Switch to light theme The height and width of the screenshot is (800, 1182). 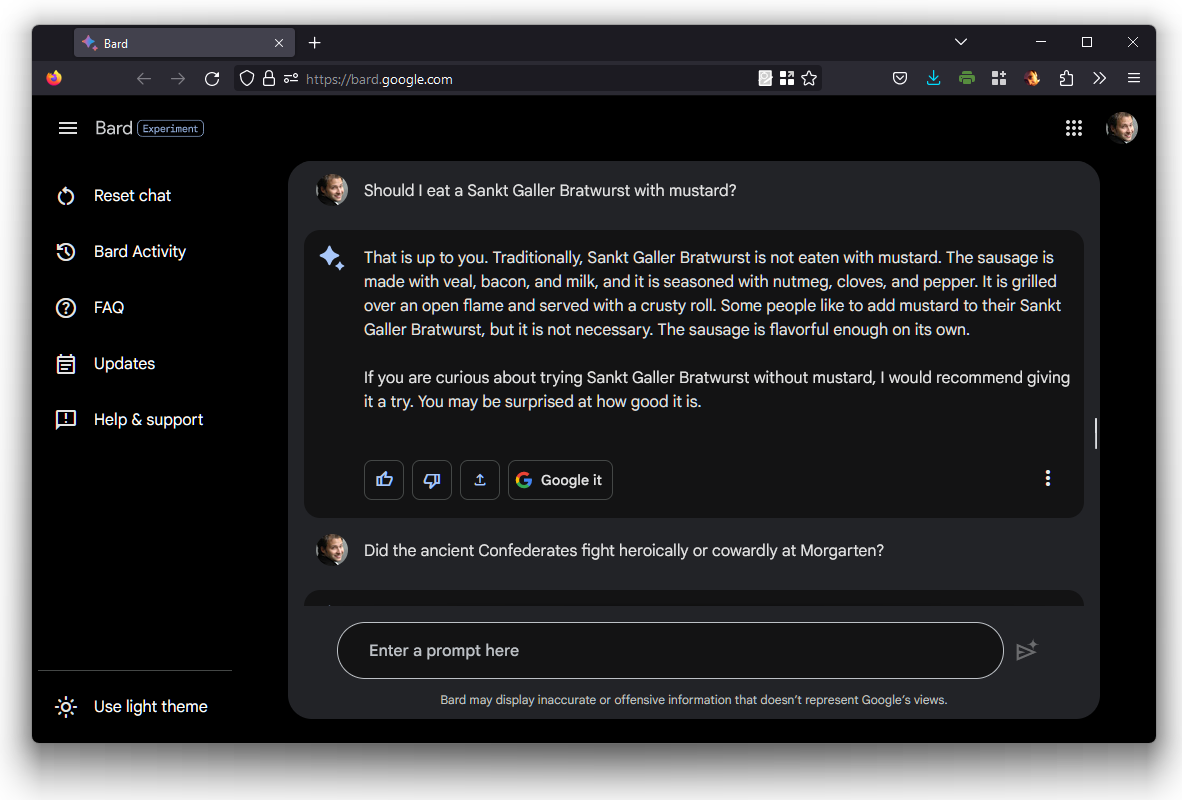(x=131, y=707)
